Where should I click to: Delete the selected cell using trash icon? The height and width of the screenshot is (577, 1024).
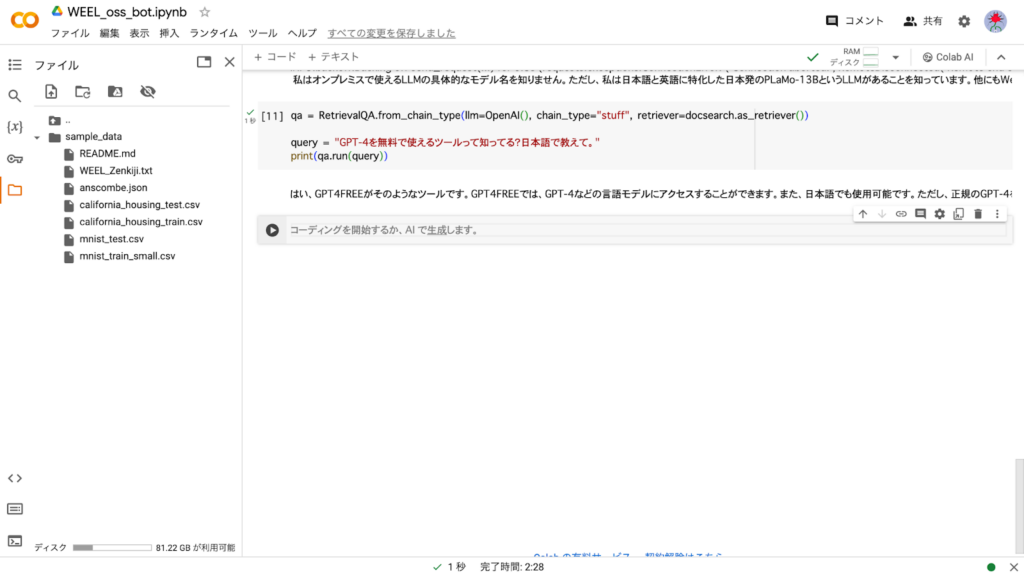click(x=978, y=214)
